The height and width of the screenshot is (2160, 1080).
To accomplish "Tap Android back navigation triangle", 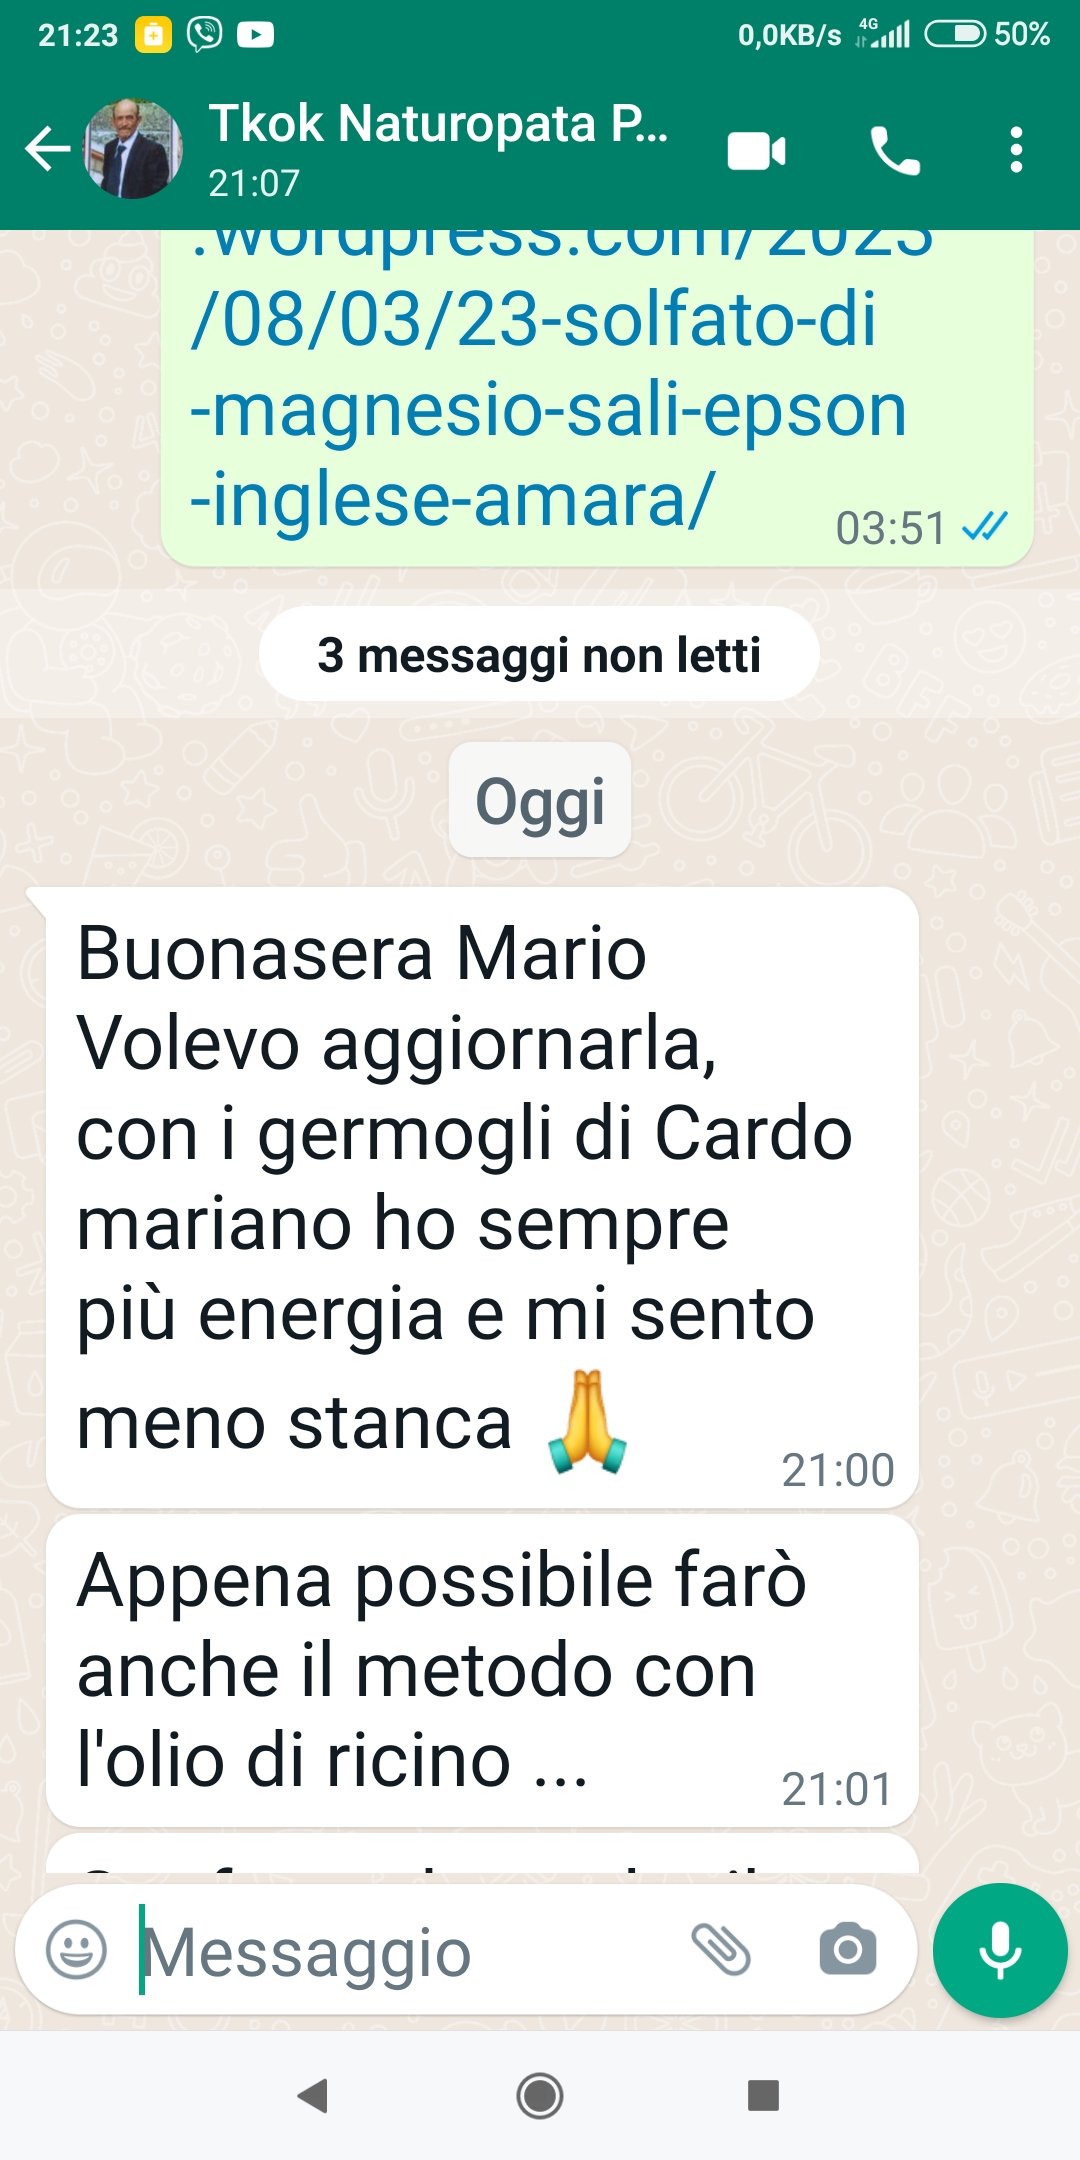I will (x=314, y=2095).
